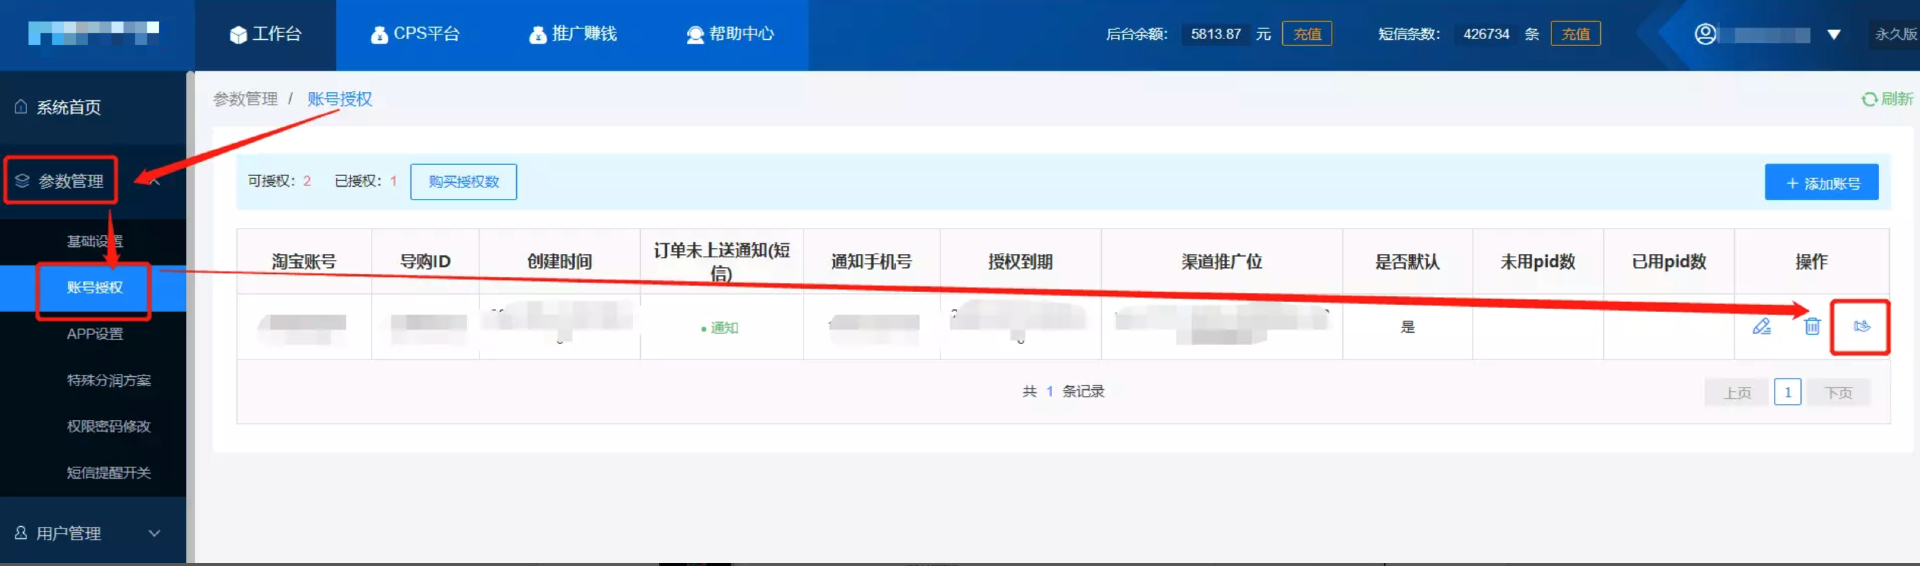
Task: Open 短信提醒开关 in the sidebar
Action: pyautogui.click(x=108, y=473)
